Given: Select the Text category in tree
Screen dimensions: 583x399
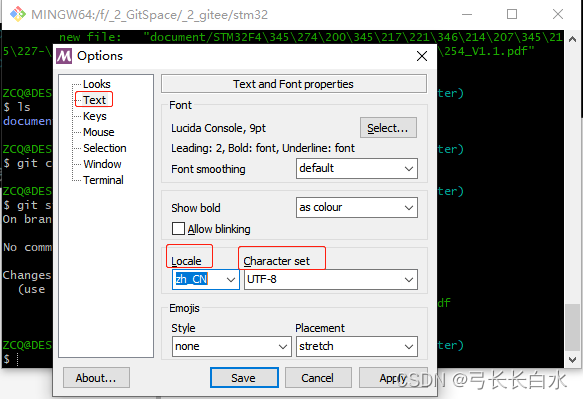Looking at the screenshot, I should coord(94,100).
